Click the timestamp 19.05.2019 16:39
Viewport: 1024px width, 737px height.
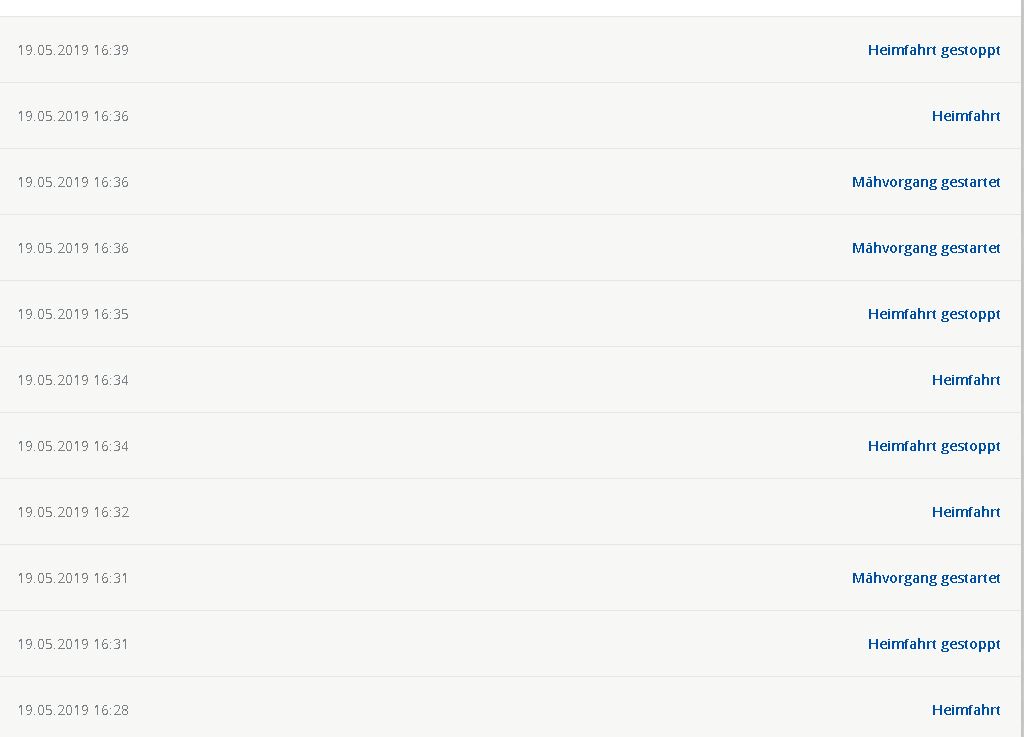(73, 50)
